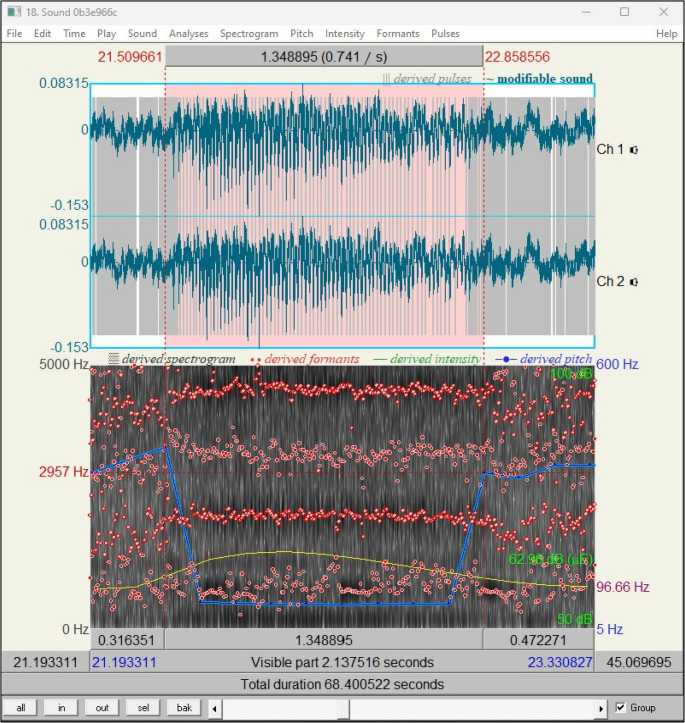Click the 'modifiable sound' legend label
The image size is (685, 723).
pyautogui.click(x=540, y=79)
